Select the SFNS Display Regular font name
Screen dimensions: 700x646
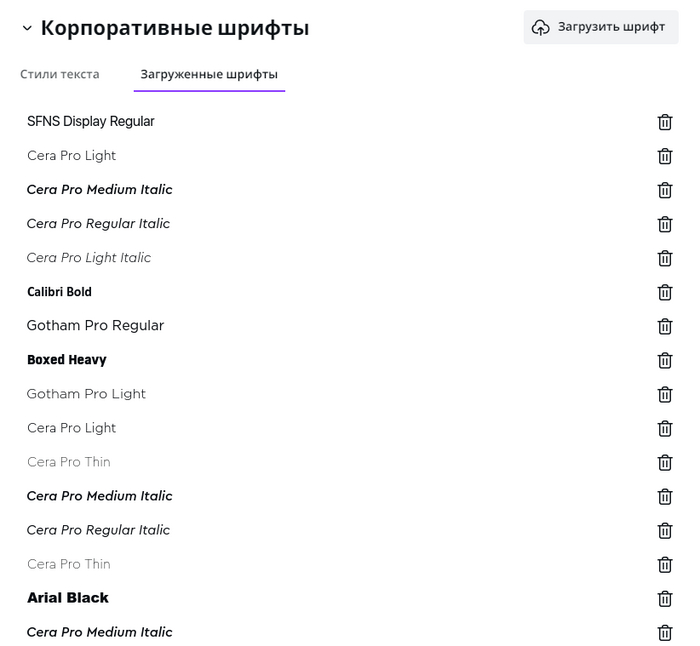(x=91, y=122)
